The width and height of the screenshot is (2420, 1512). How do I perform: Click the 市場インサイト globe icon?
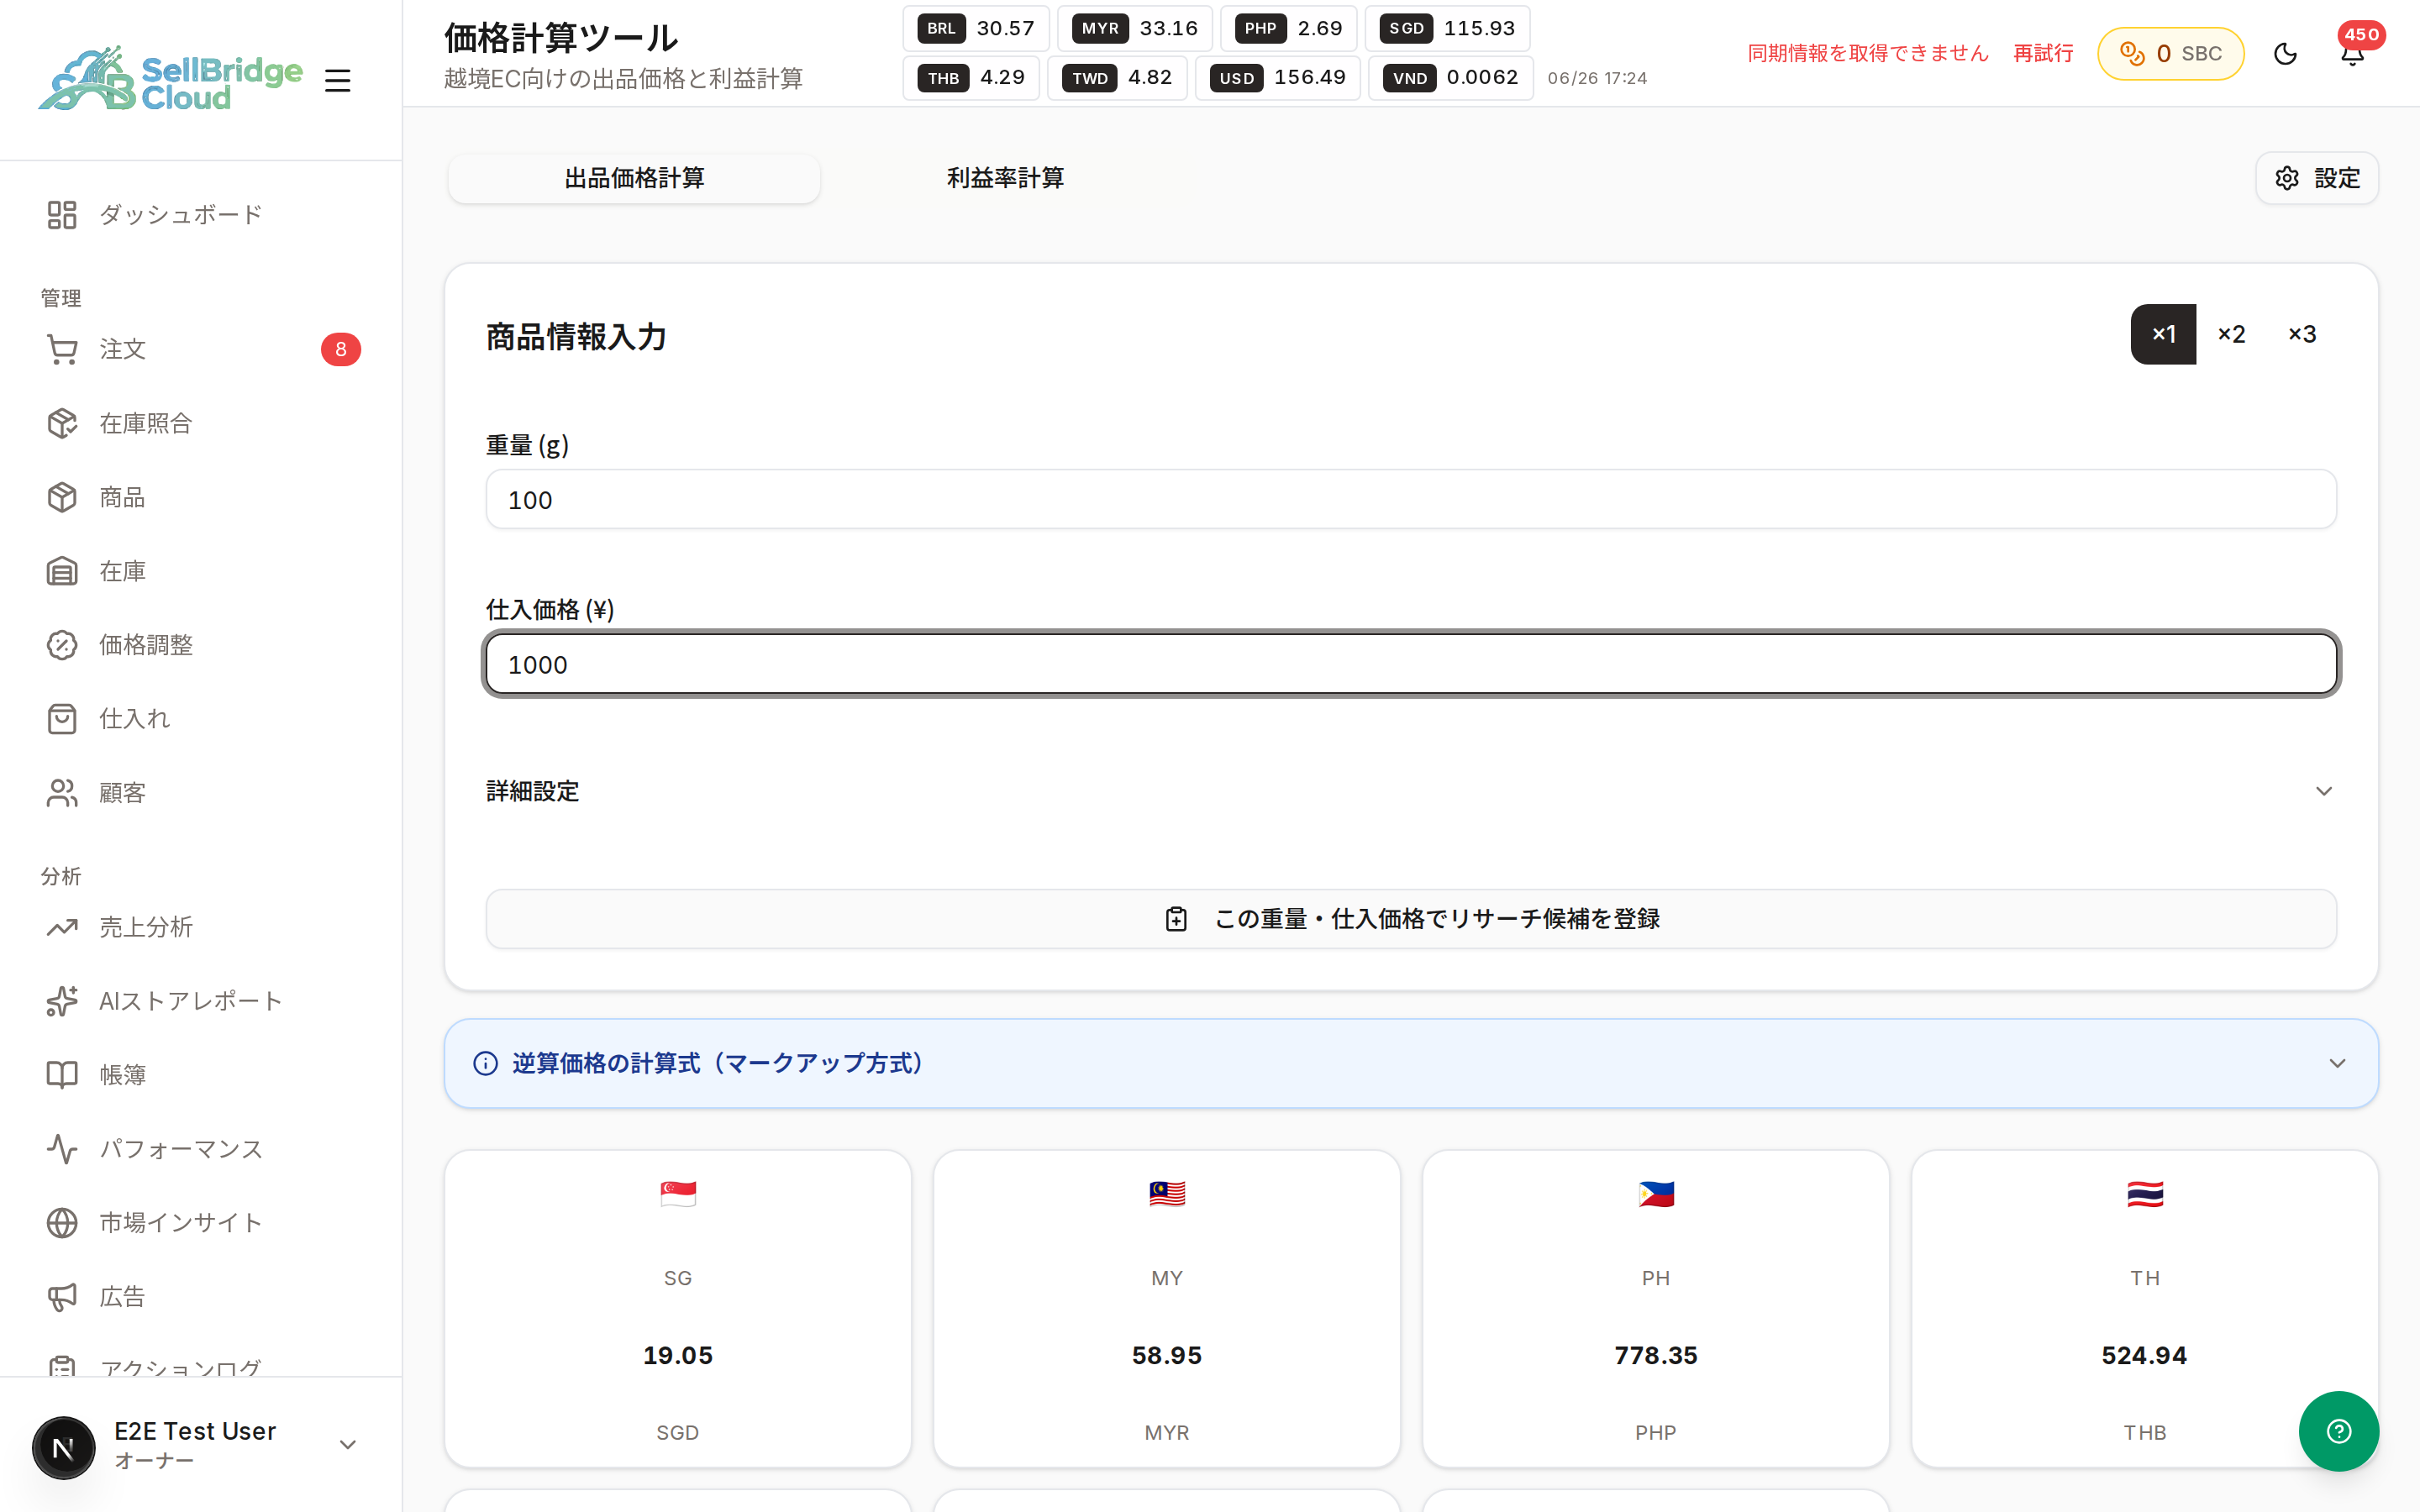(x=62, y=1223)
